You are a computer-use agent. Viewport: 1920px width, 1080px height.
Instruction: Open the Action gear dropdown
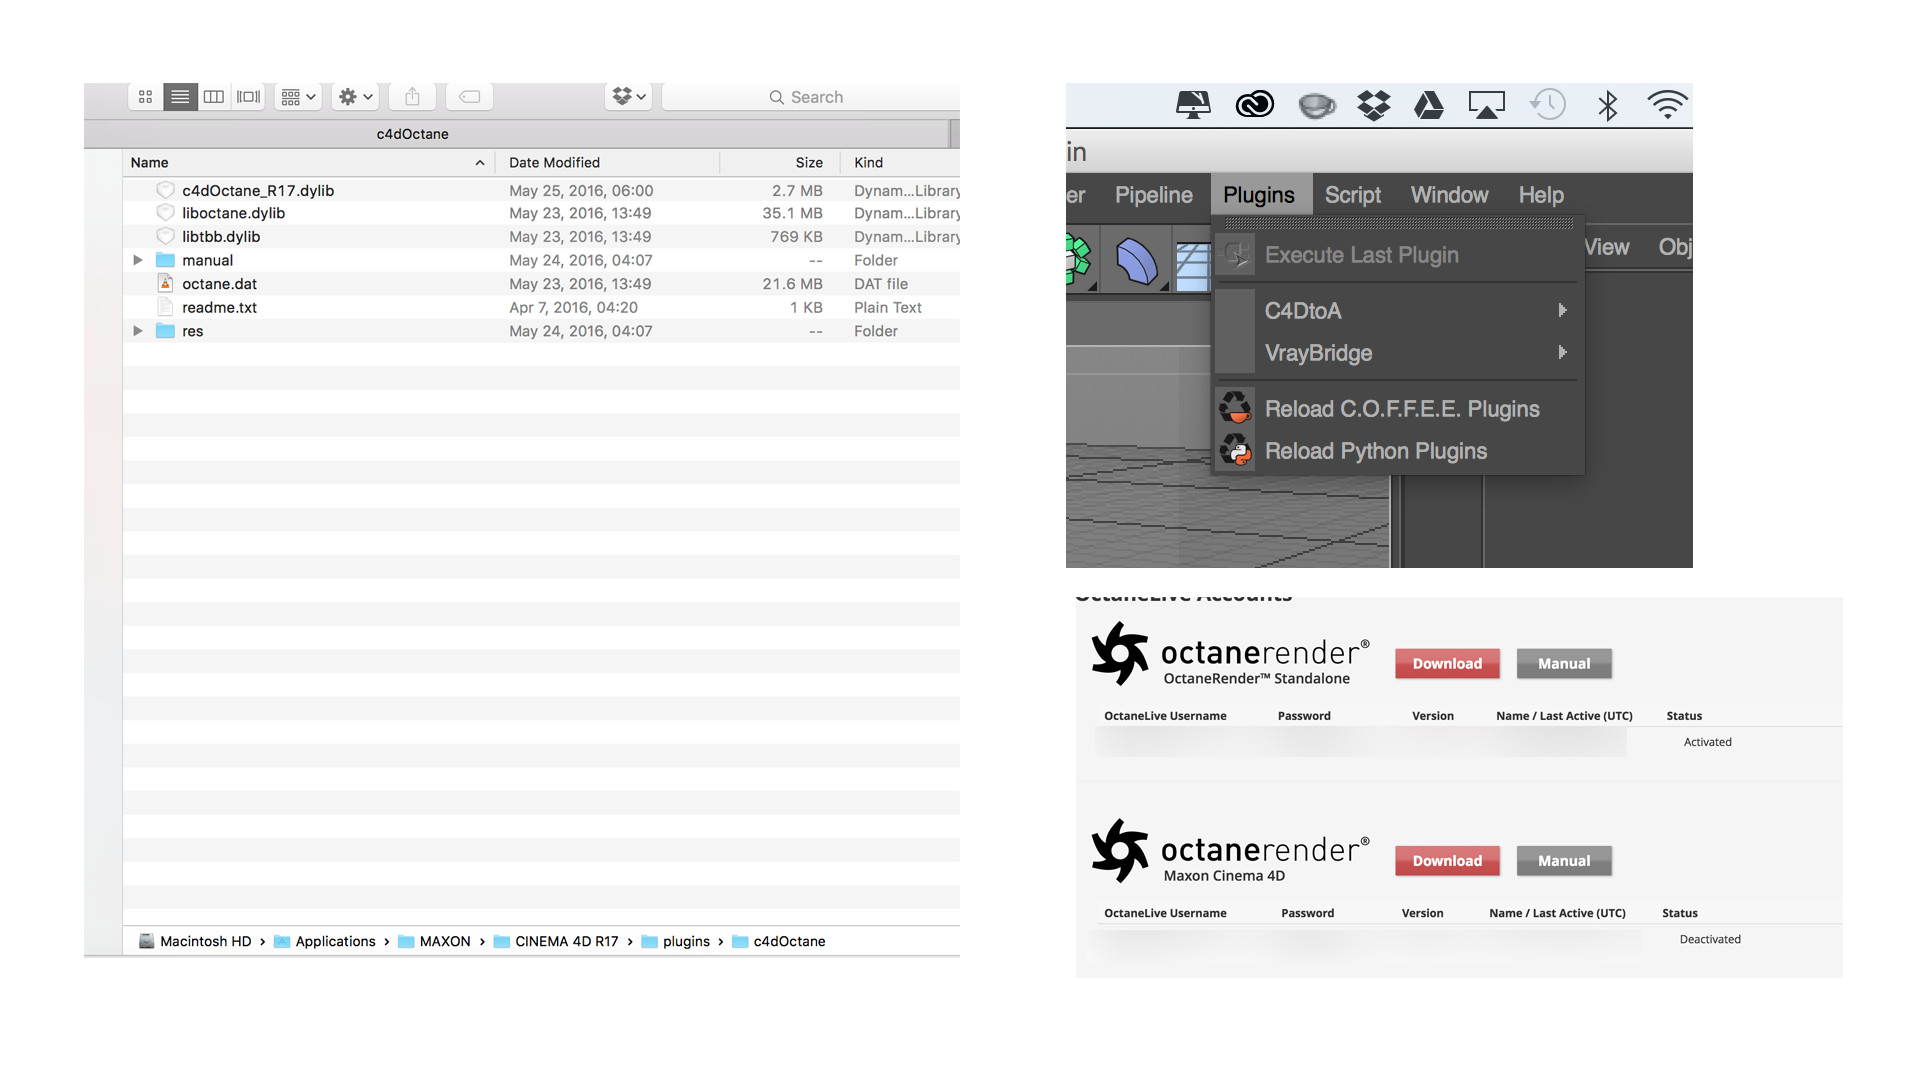coord(355,97)
